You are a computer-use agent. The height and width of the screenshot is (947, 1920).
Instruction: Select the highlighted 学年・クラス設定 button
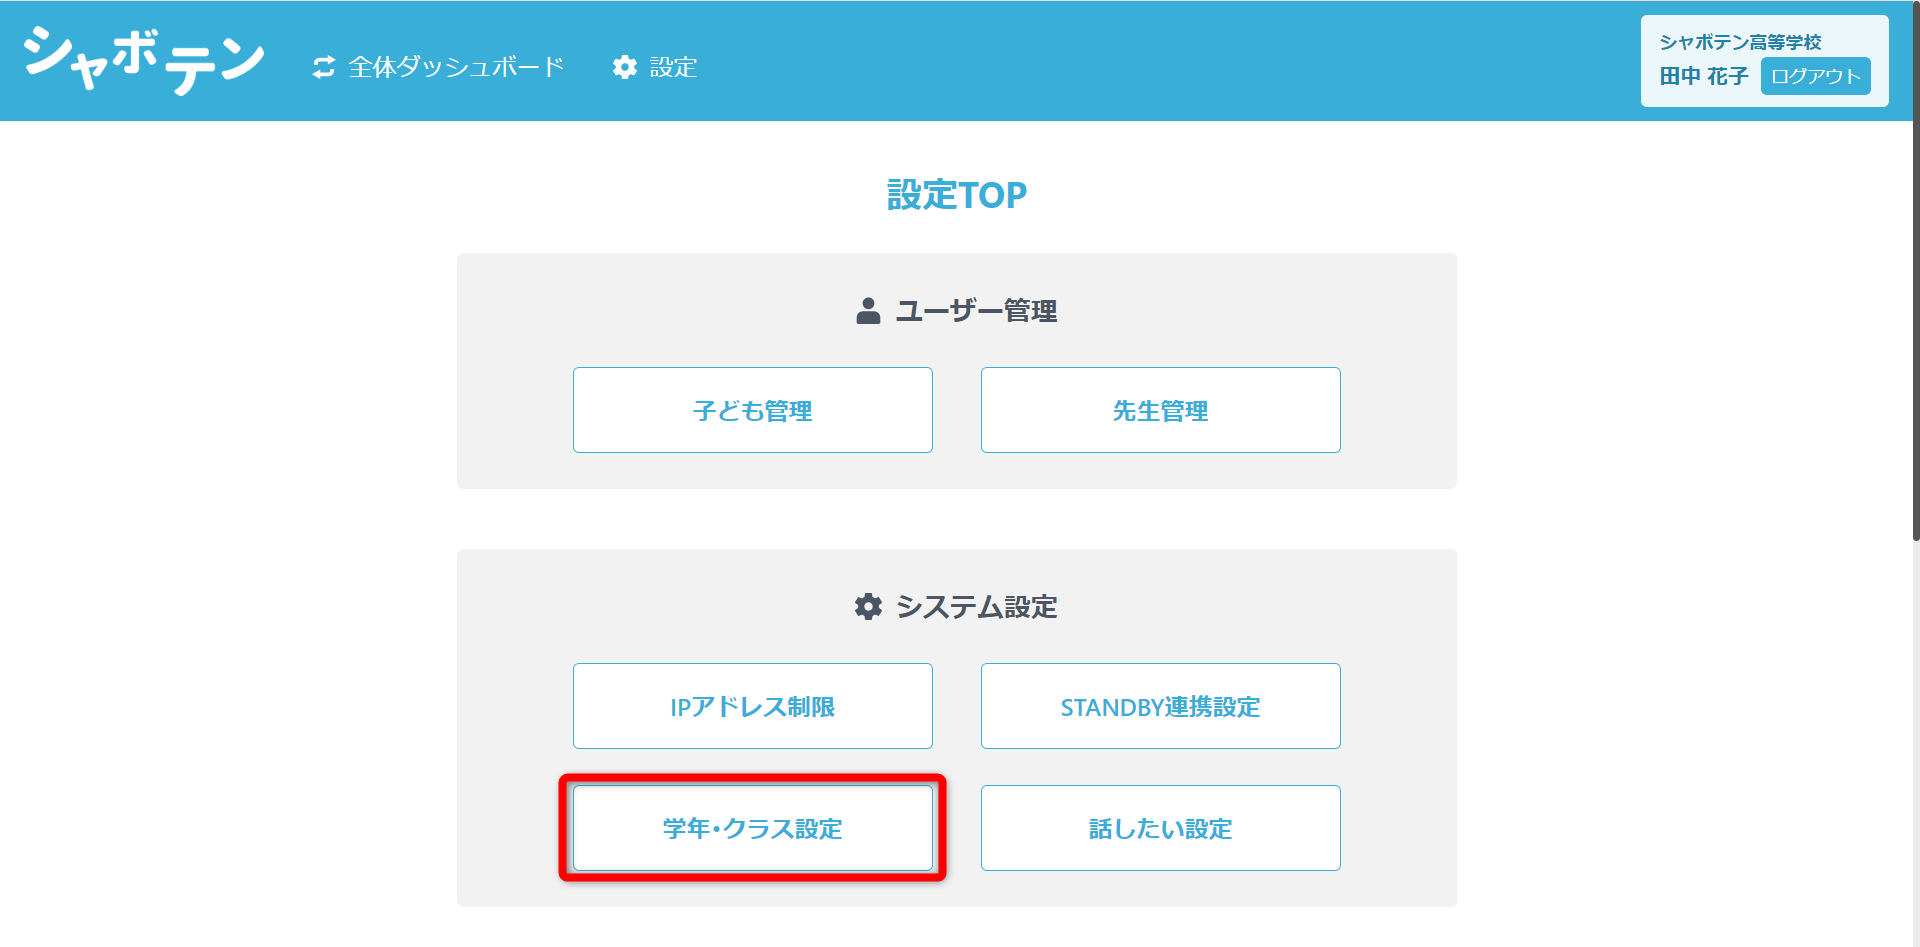(753, 828)
